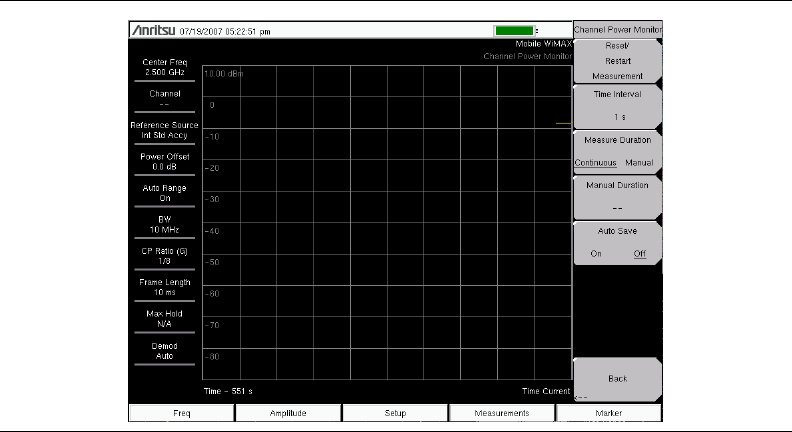Open the Time Interval setting
Screen dimensions: 792x432
(x=616, y=105)
